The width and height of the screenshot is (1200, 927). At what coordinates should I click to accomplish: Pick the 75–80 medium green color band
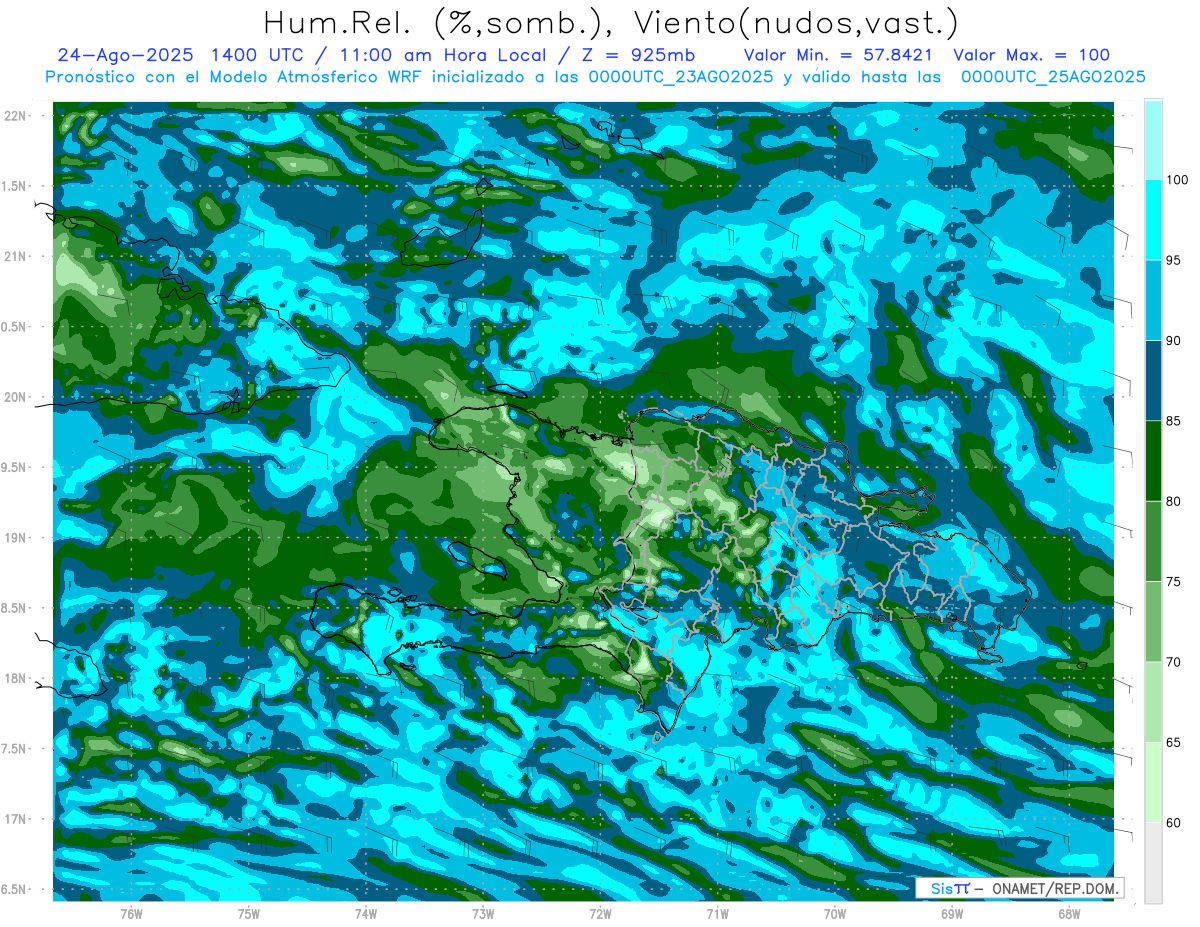1153,541
